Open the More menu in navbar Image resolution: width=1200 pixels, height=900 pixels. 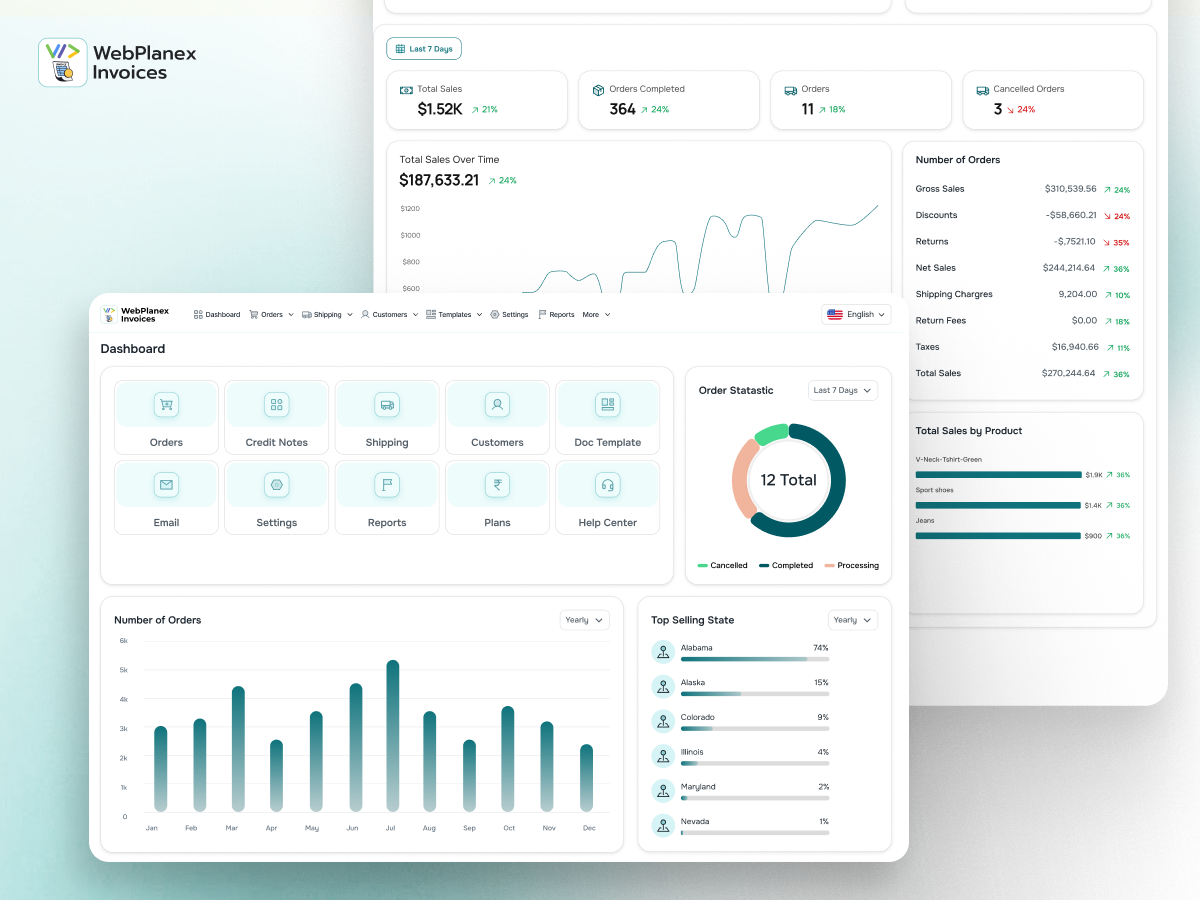click(596, 314)
